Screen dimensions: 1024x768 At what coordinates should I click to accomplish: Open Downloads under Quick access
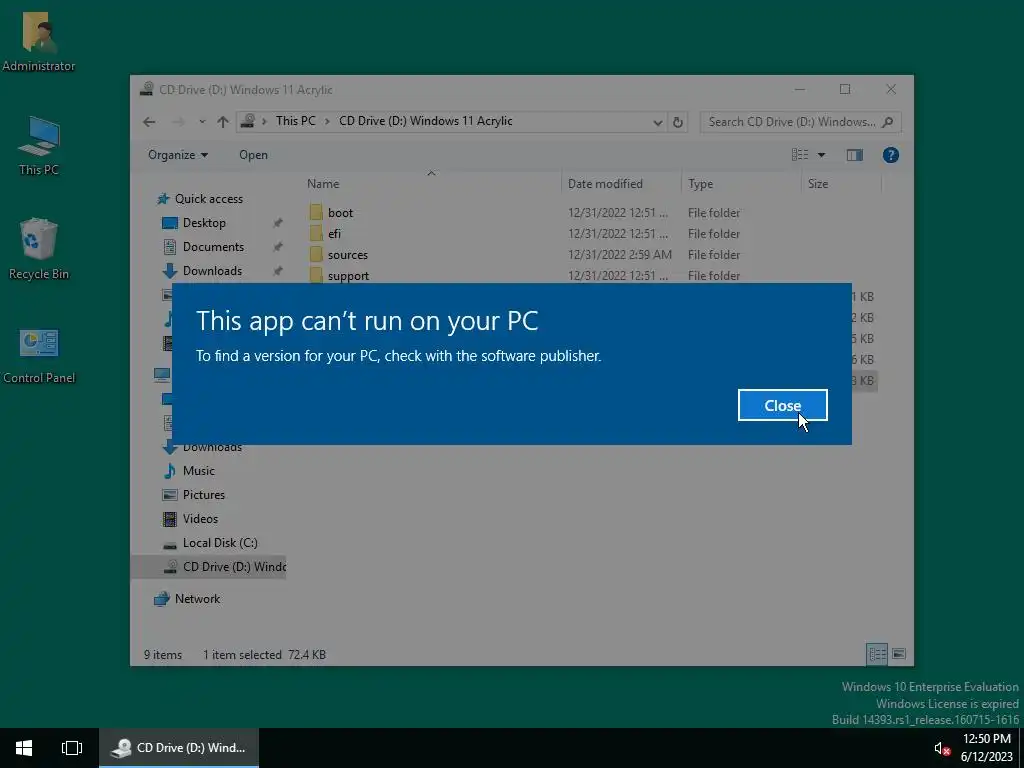(x=202, y=270)
